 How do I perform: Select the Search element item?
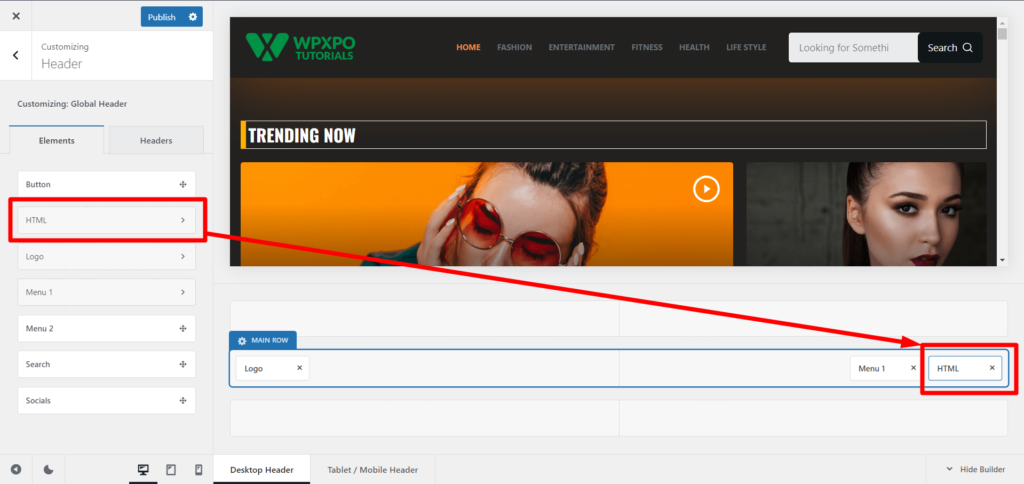tap(106, 364)
